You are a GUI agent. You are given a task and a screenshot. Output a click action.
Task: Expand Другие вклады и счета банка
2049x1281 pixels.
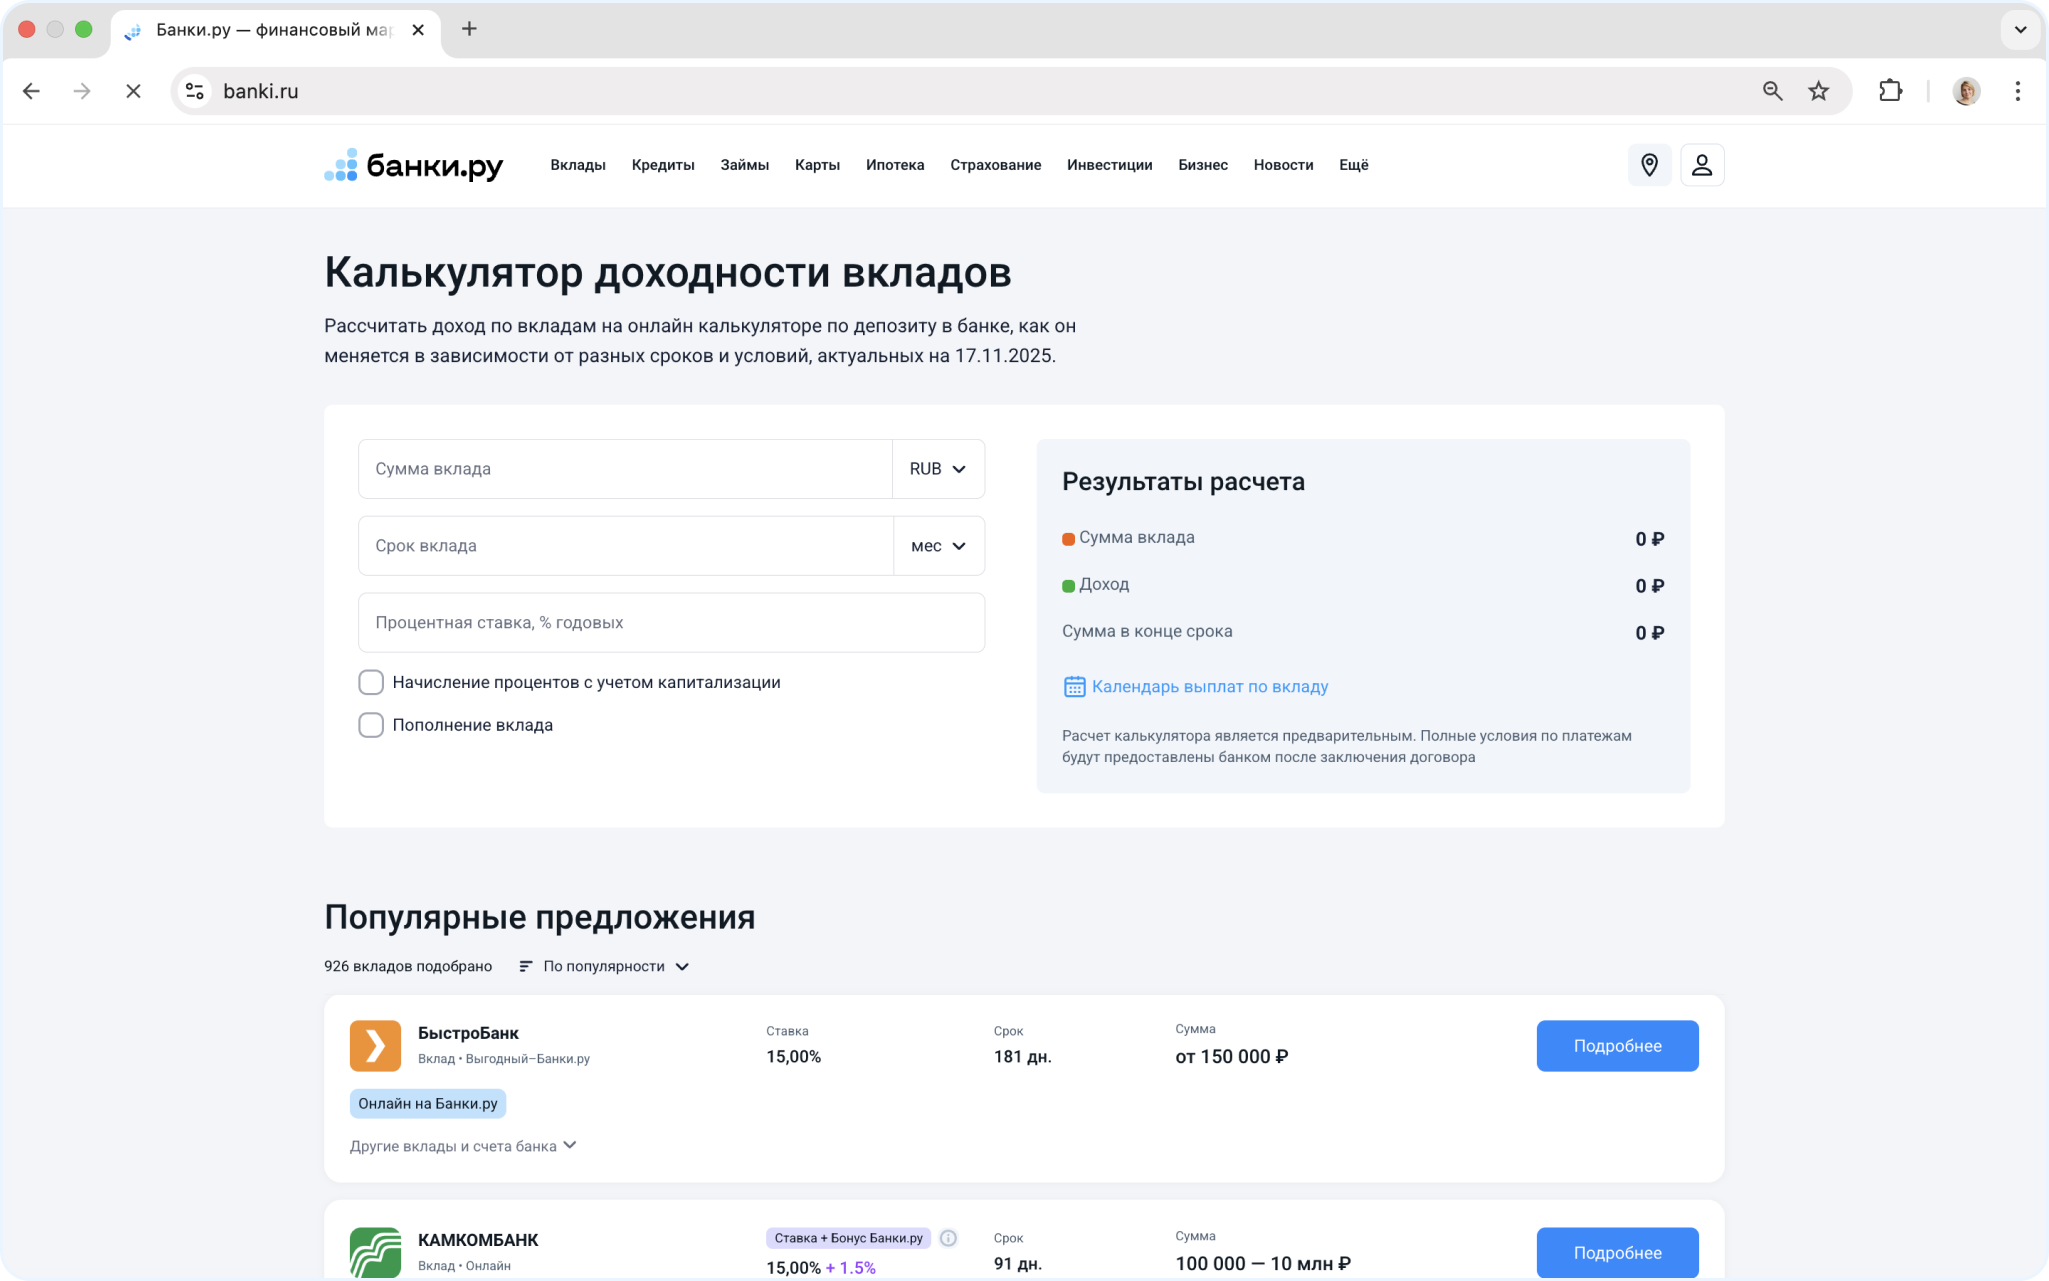pyautogui.click(x=463, y=1146)
